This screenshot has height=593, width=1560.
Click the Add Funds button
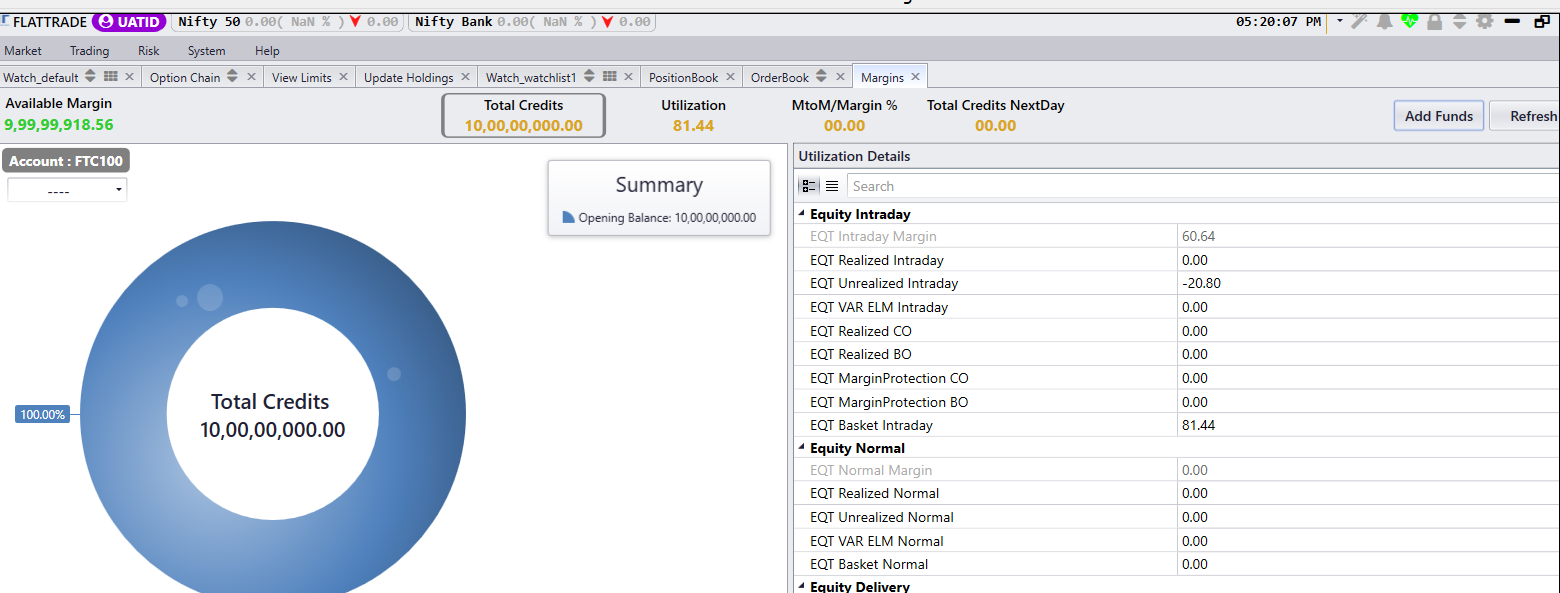tap(1438, 116)
